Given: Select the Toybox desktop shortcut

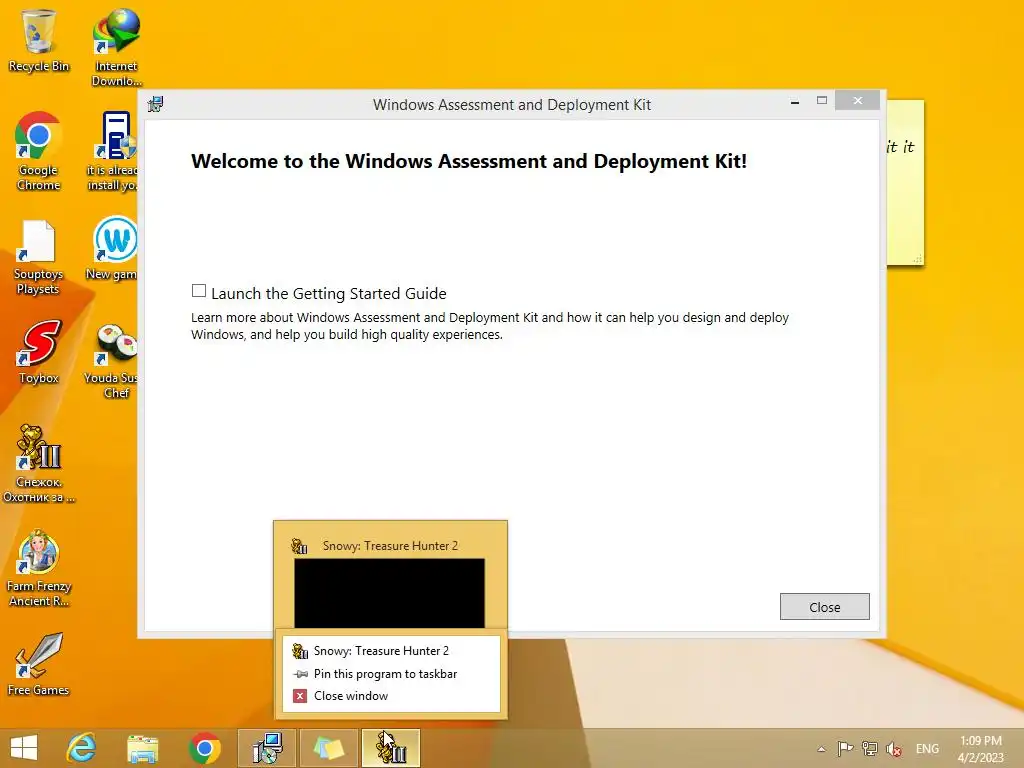Looking at the screenshot, I should [39, 353].
